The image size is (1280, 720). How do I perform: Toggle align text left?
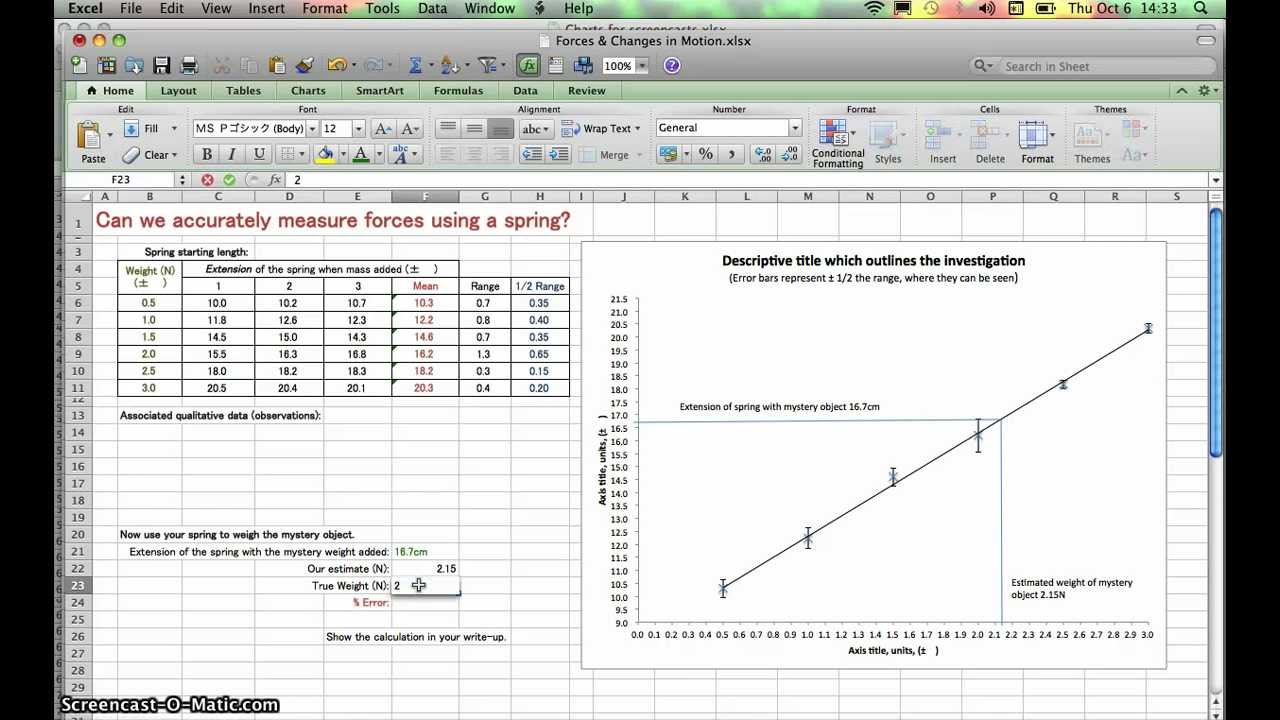[x=448, y=154]
